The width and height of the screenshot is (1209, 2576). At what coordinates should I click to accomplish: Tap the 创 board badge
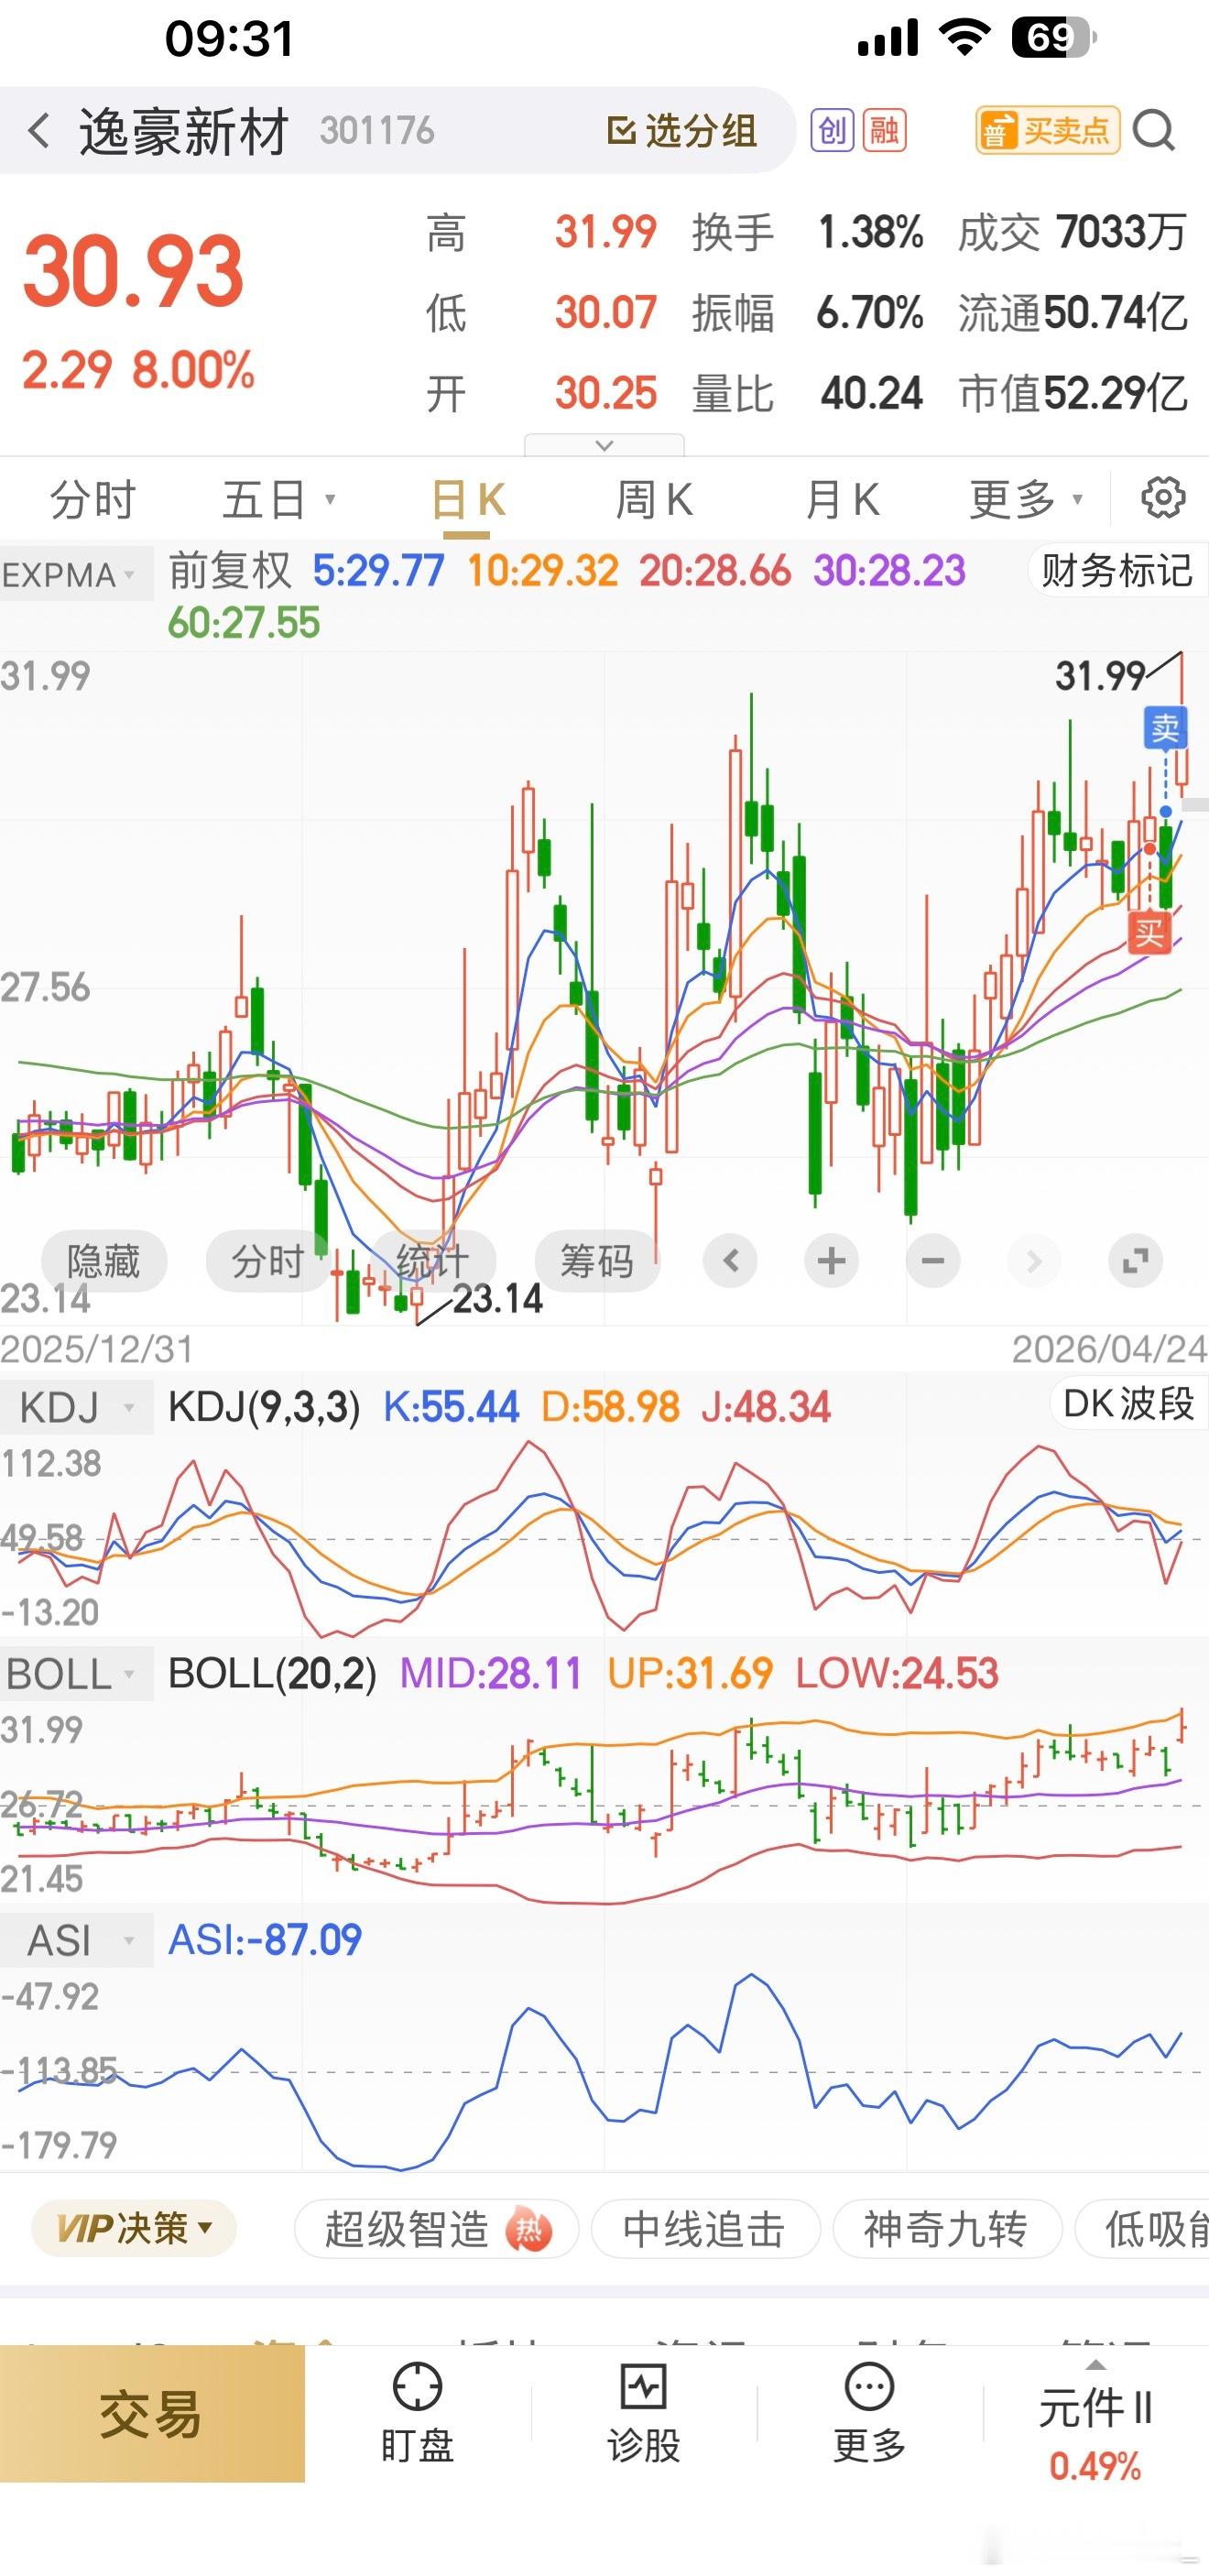click(832, 131)
